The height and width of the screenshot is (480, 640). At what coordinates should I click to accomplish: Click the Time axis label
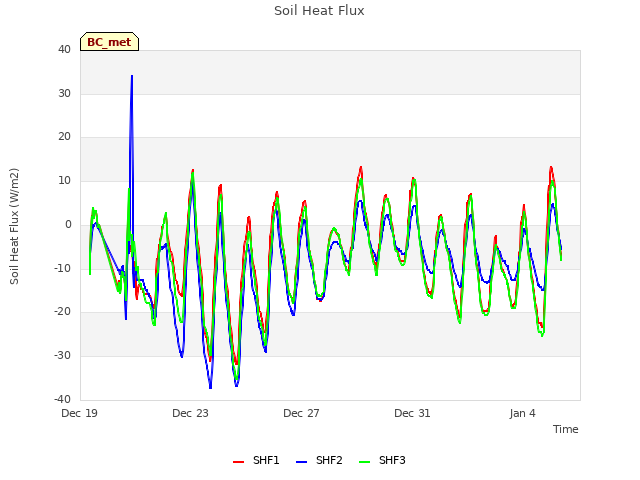click(566, 429)
